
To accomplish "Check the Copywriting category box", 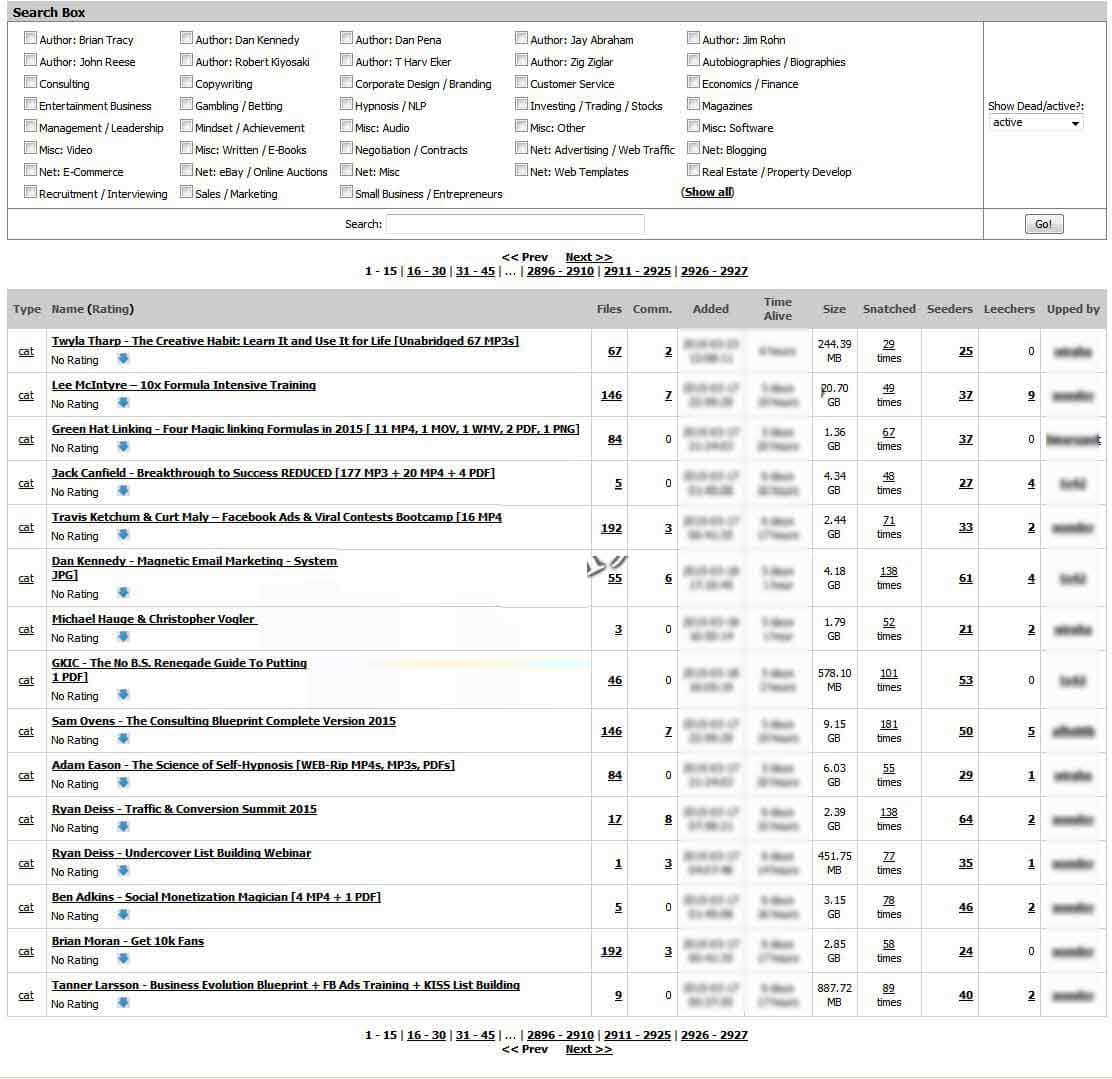I will click(x=187, y=82).
